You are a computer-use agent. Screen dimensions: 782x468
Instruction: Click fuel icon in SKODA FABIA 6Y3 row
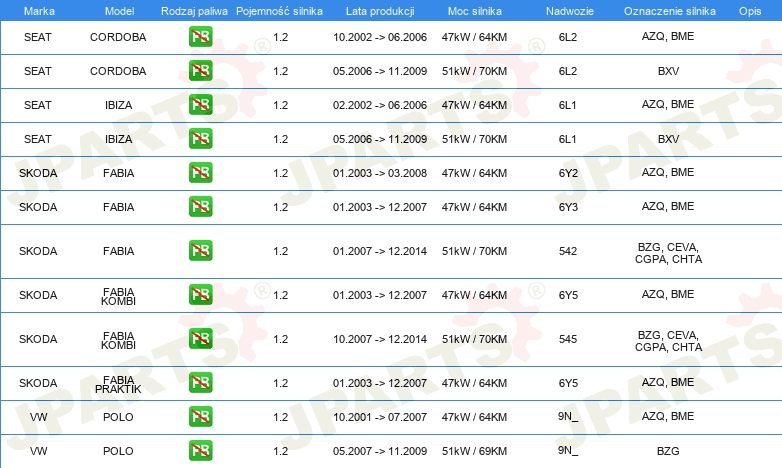200,207
